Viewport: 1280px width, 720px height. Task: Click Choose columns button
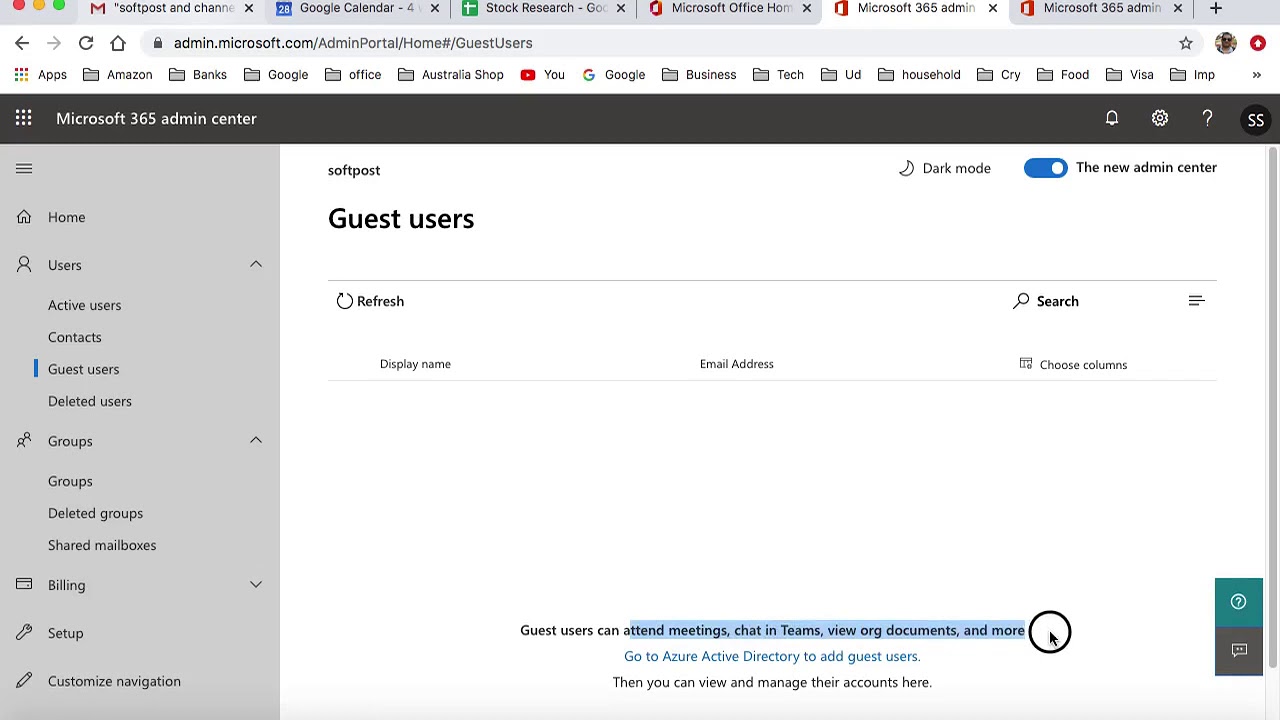tap(1073, 365)
